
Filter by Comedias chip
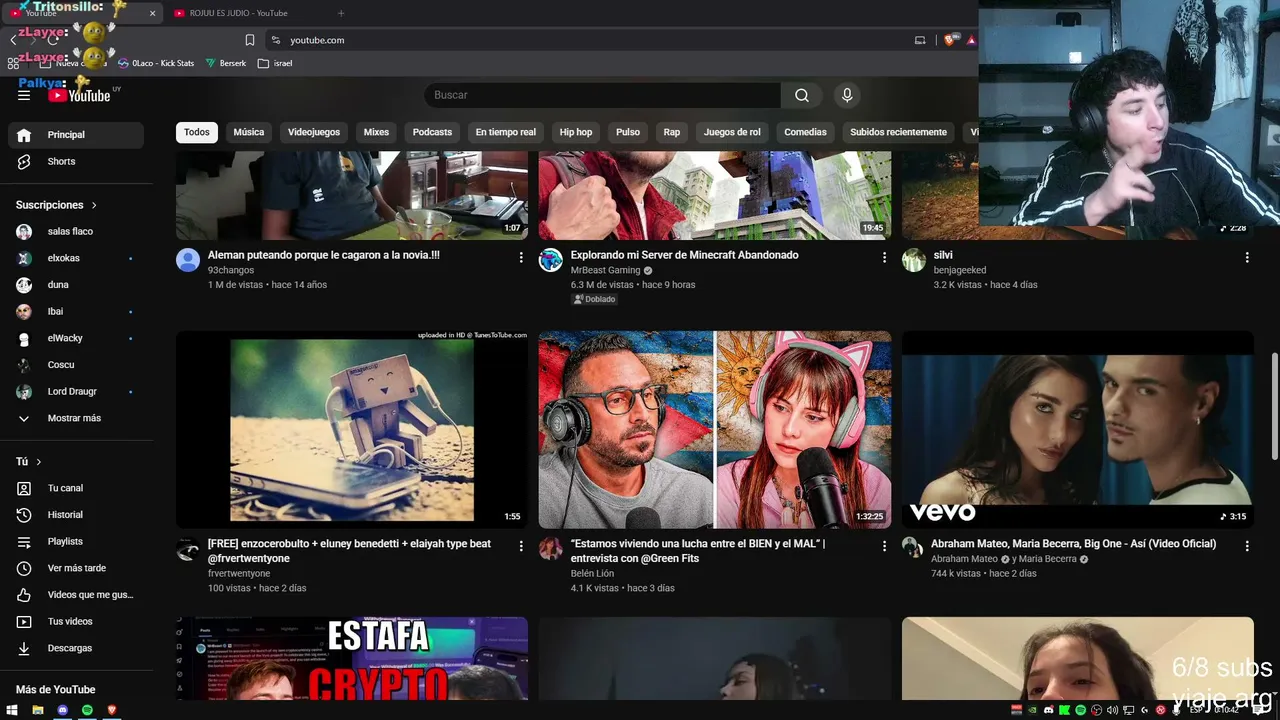805,132
